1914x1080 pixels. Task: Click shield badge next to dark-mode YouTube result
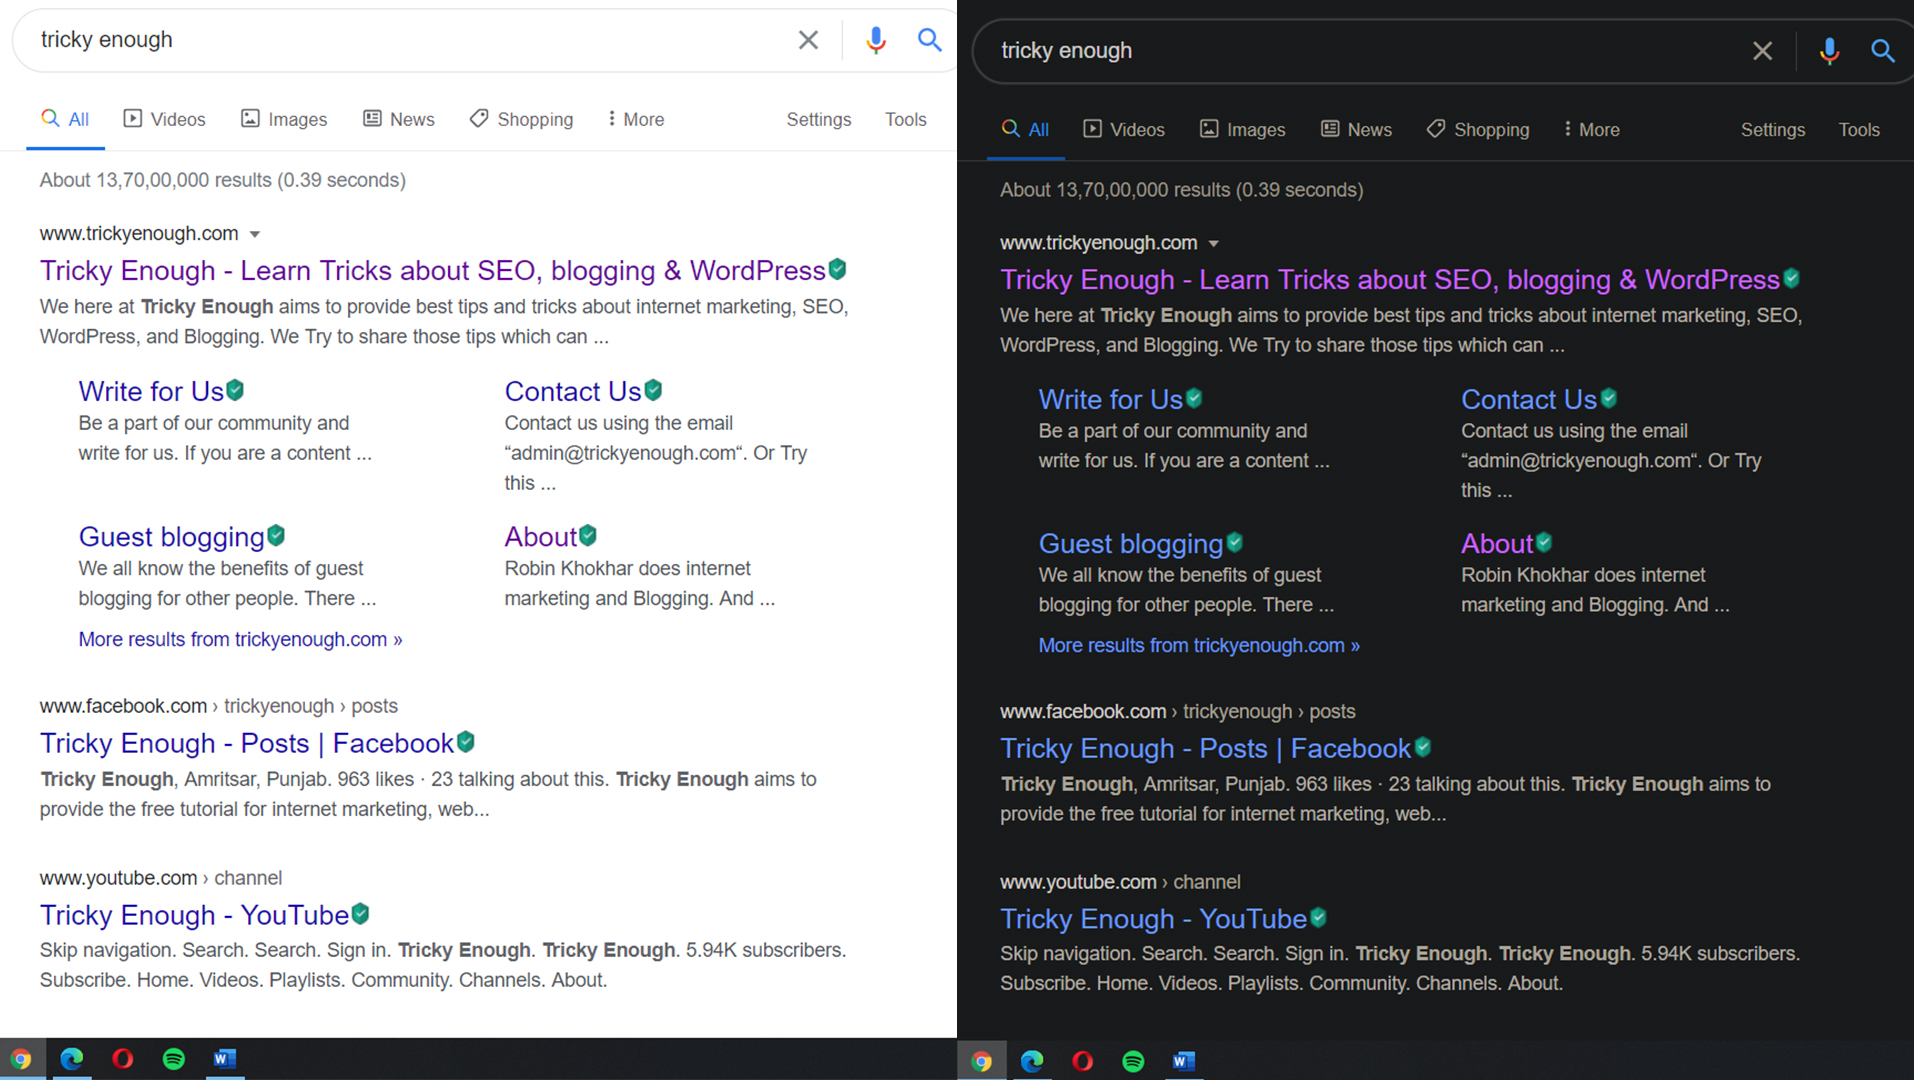coord(1319,917)
